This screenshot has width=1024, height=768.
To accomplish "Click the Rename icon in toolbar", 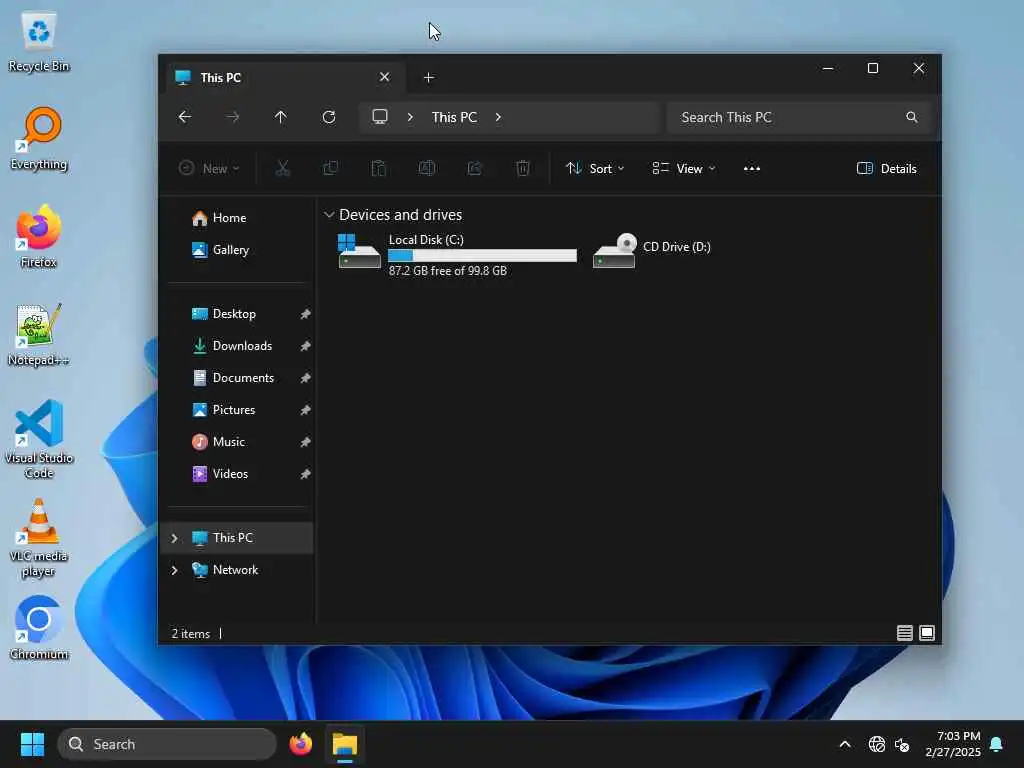I will pos(426,168).
